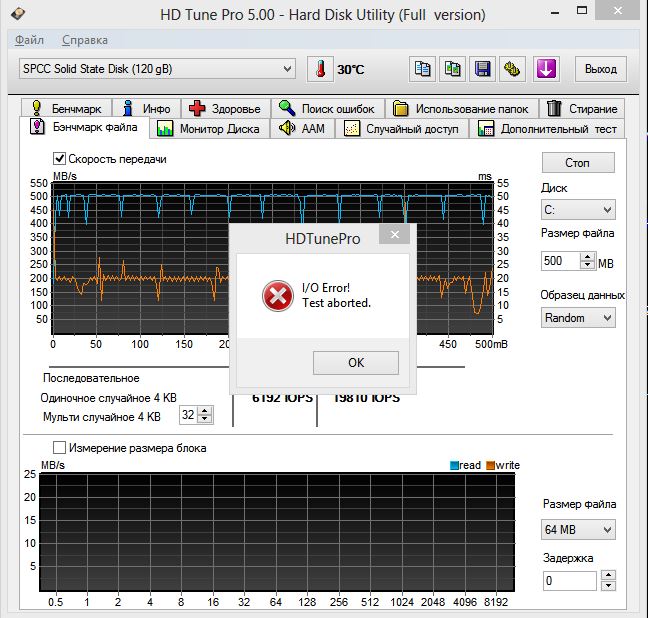Switch to the Стирание tab
648x618 pixels.
tap(582, 108)
